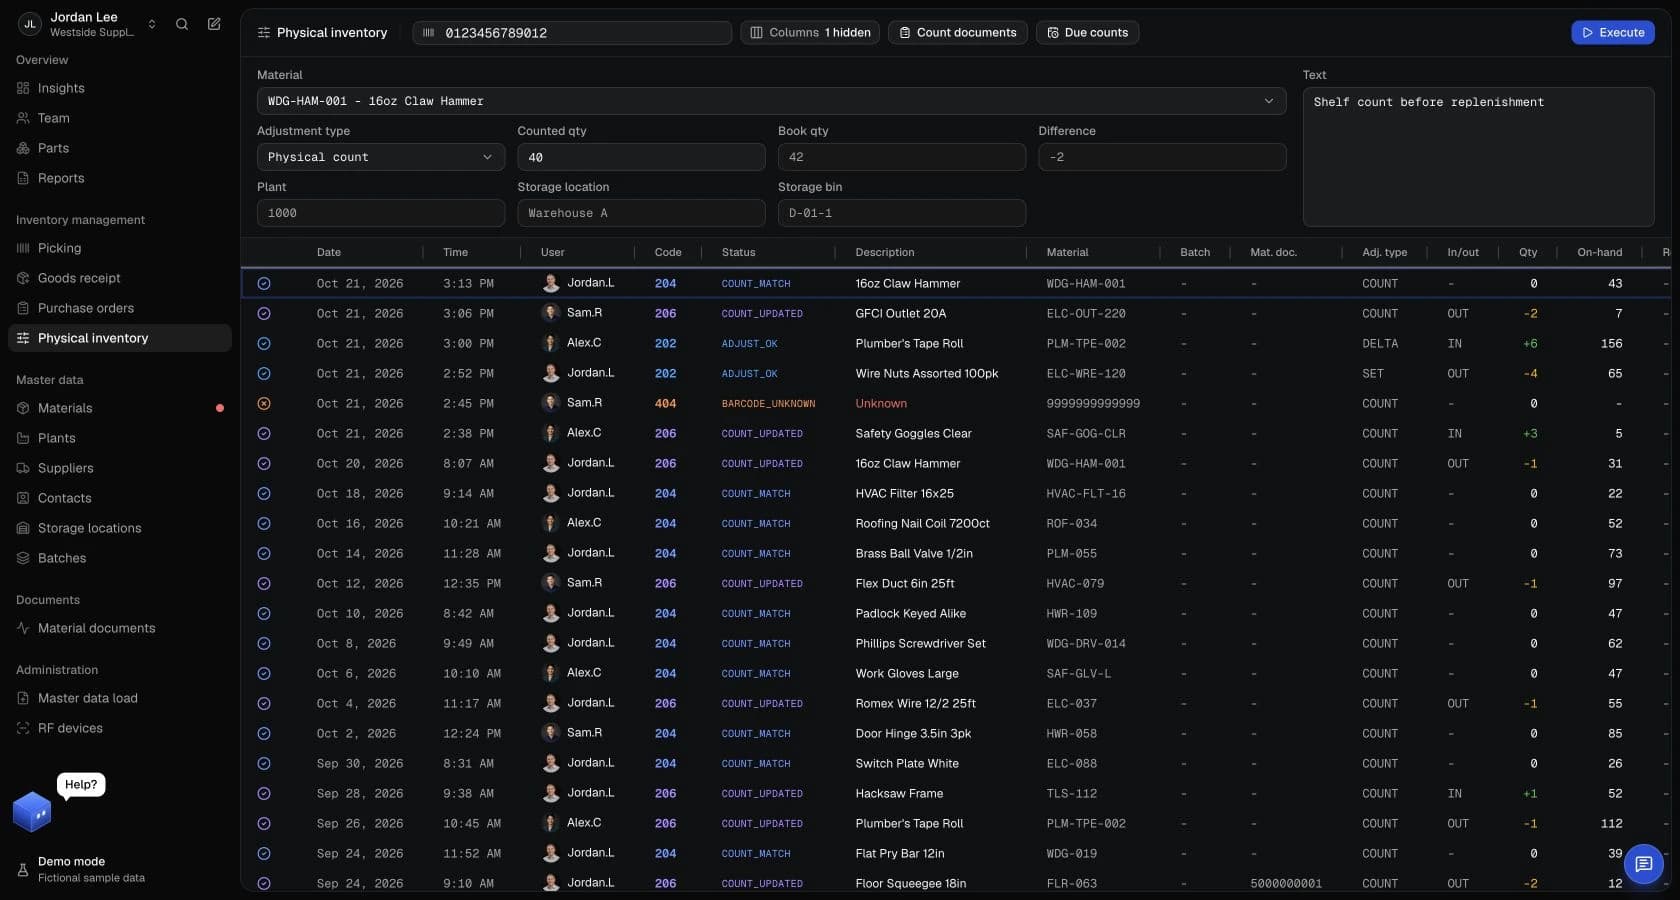
Task: Click the Flat Pry Bar 12in description
Action: tap(900, 854)
